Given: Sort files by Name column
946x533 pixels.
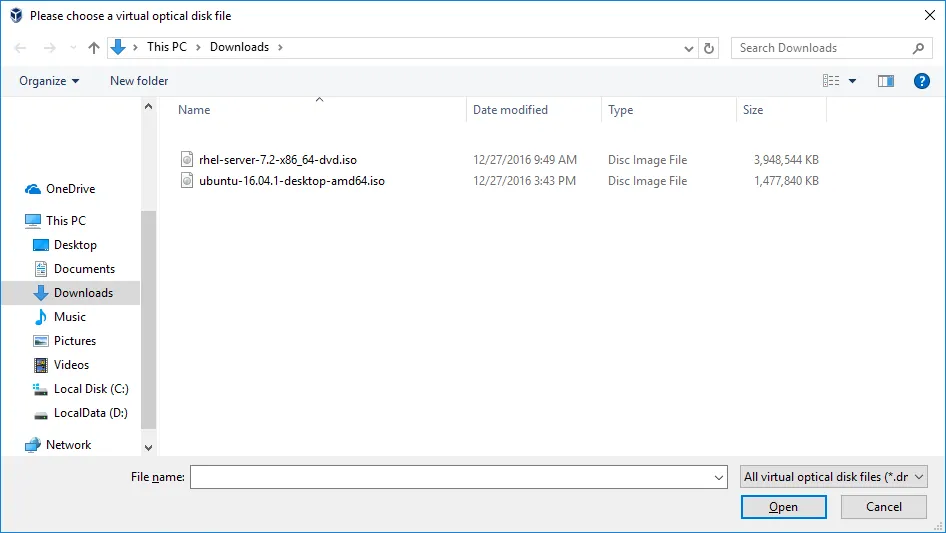Looking at the screenshot, I should 194,110.
